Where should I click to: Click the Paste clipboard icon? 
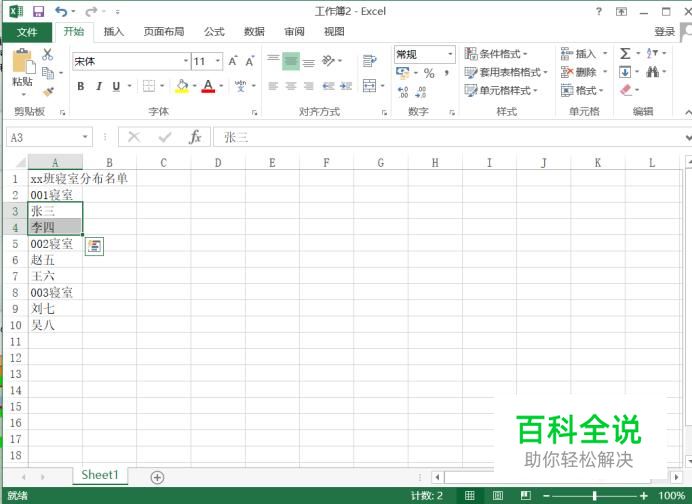23,61
